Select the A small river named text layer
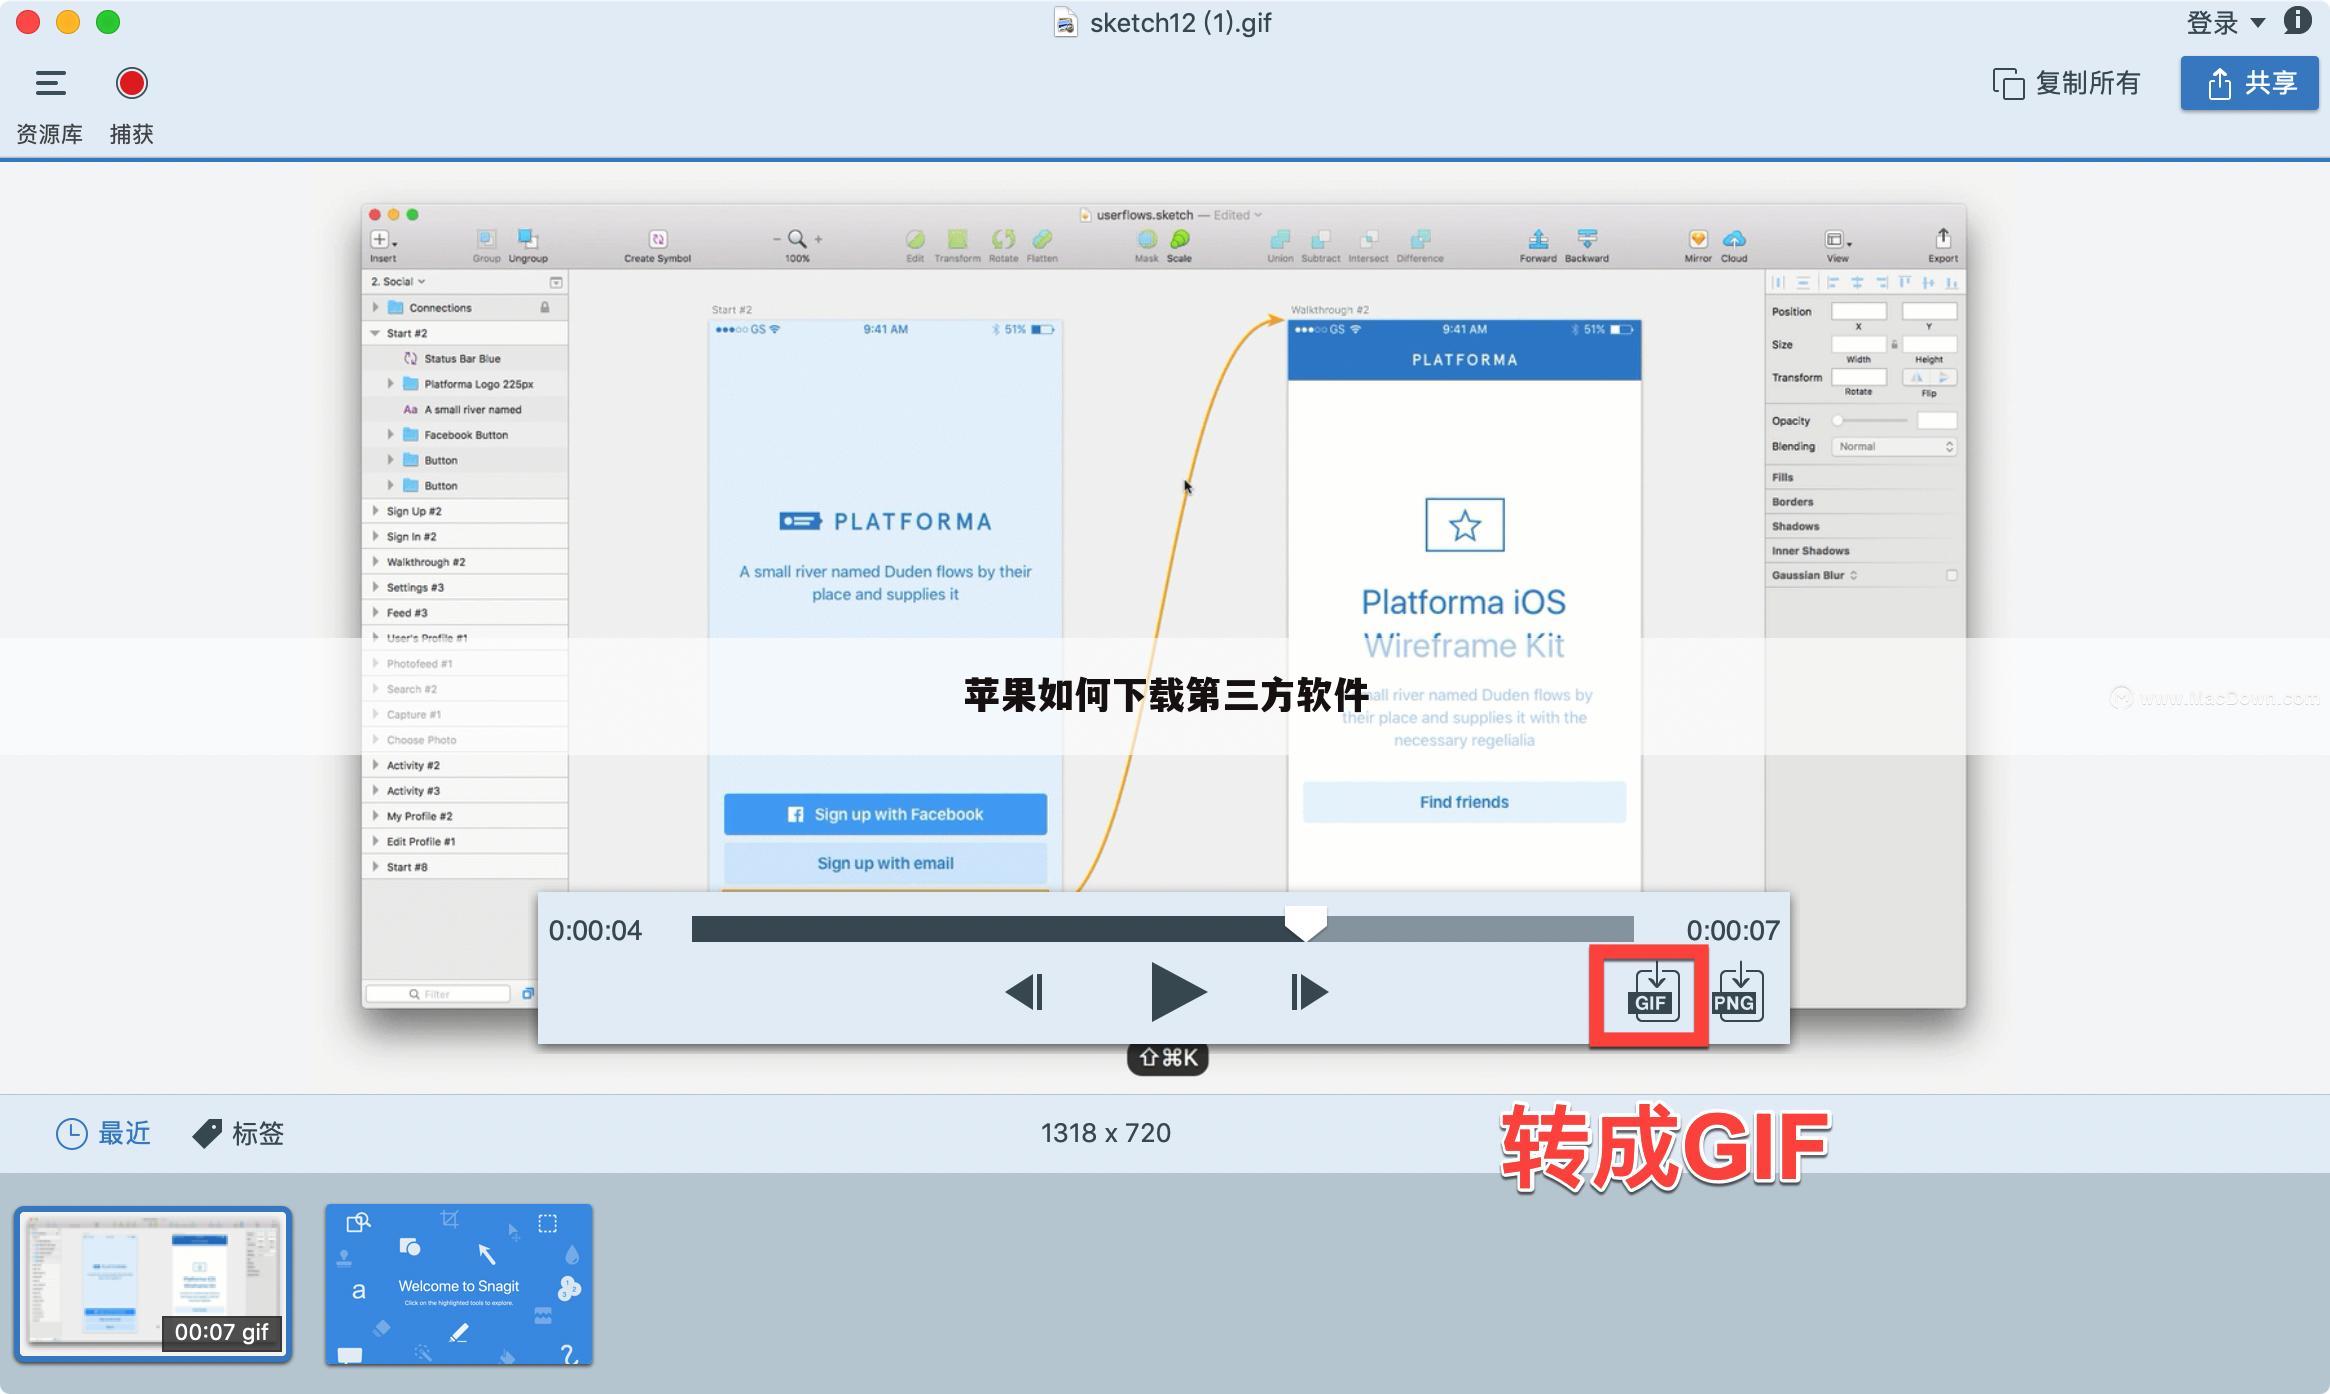This screenshot has height=1394, width=2330. (x=465, y=409)
